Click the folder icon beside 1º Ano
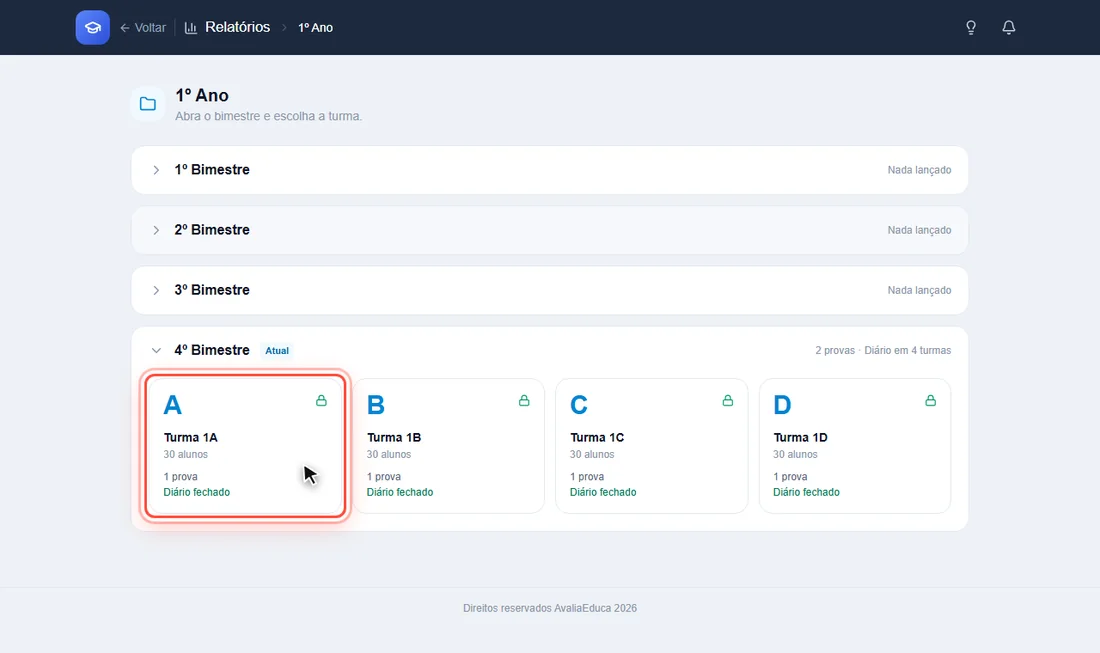This screenshot has width=1100, height=653. click(148, 104)
